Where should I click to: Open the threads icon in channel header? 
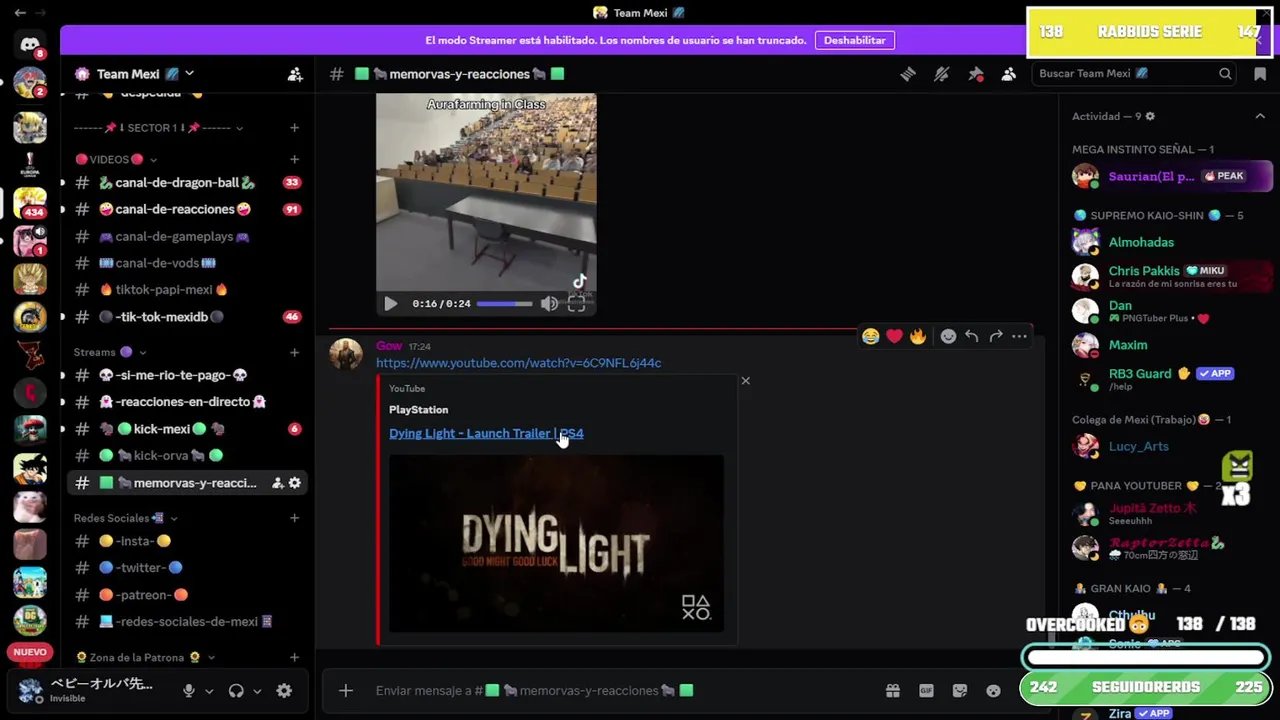coord(908,74)
